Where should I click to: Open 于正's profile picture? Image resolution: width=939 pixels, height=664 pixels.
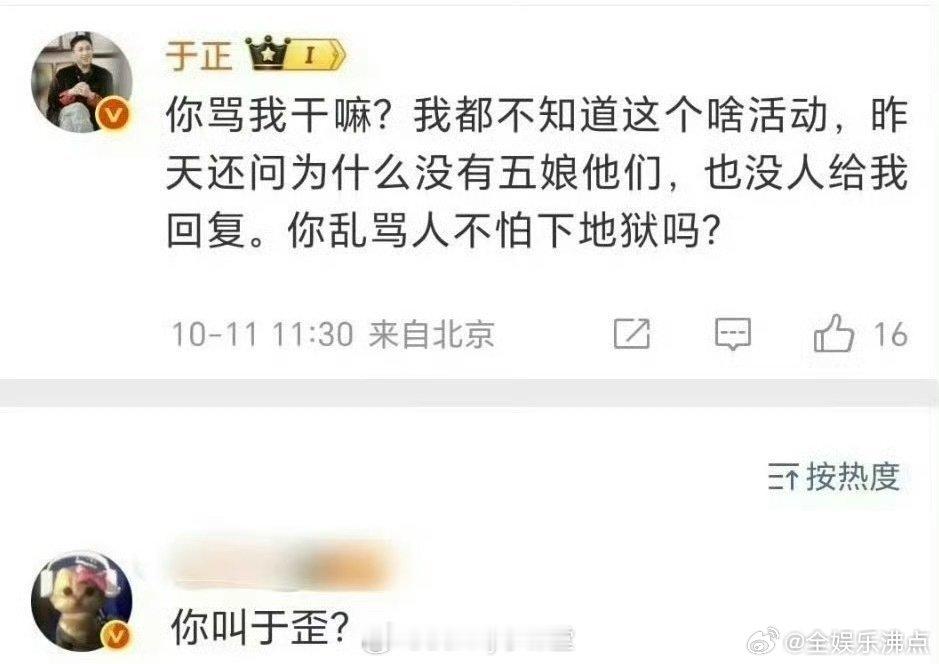[x=82, y=81]
